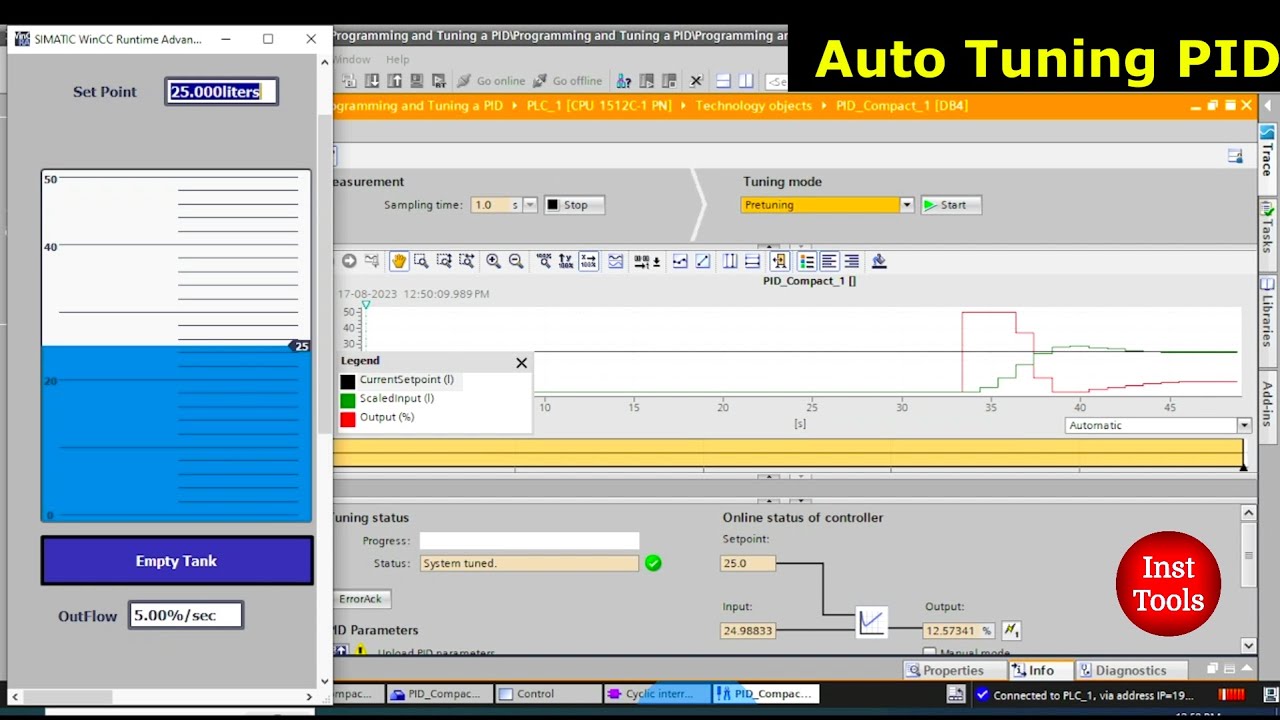Click the Empty Tank button
This screenshot has height=720, width=1280.
(177, 561)
